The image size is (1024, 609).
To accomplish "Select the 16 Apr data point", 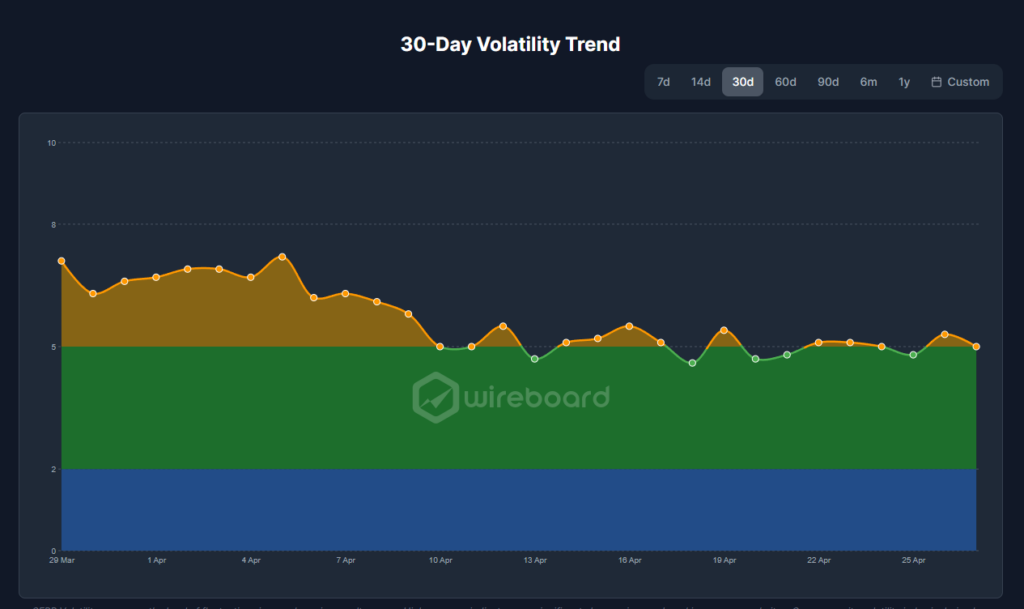I will [x=629, y=326].
